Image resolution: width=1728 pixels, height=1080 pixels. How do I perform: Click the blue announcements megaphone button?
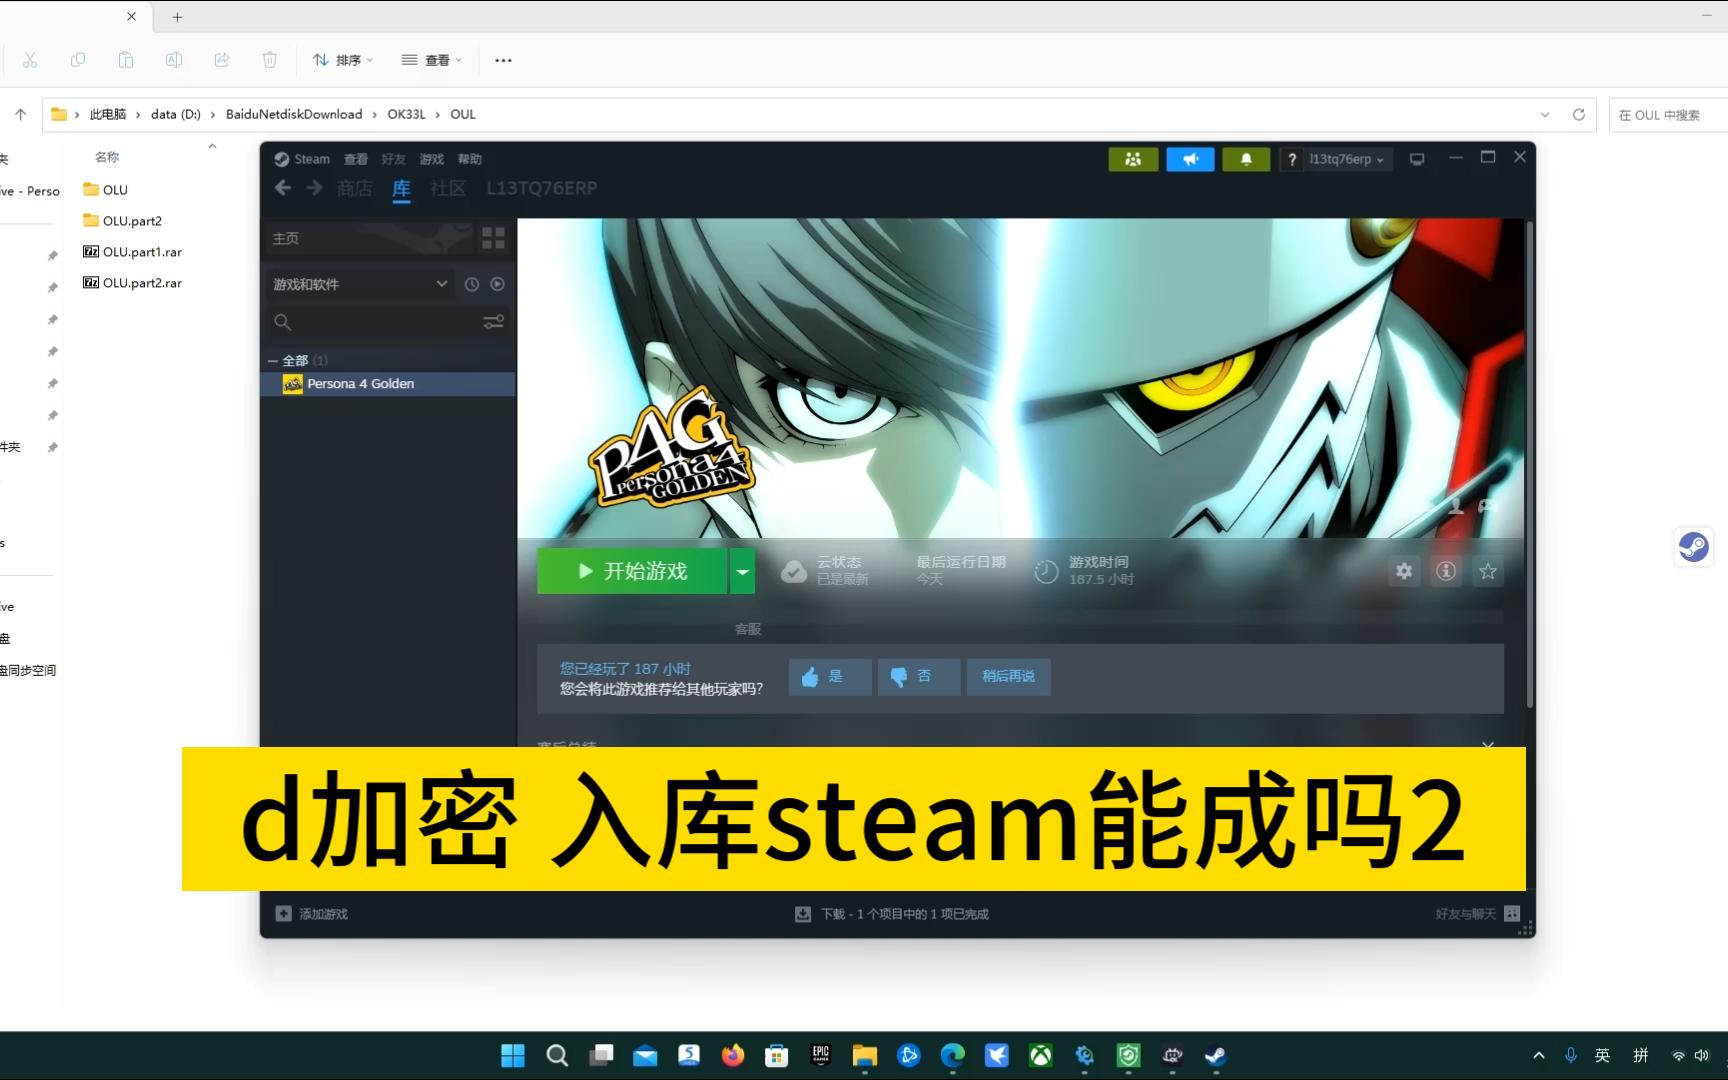coord(1190,159)
